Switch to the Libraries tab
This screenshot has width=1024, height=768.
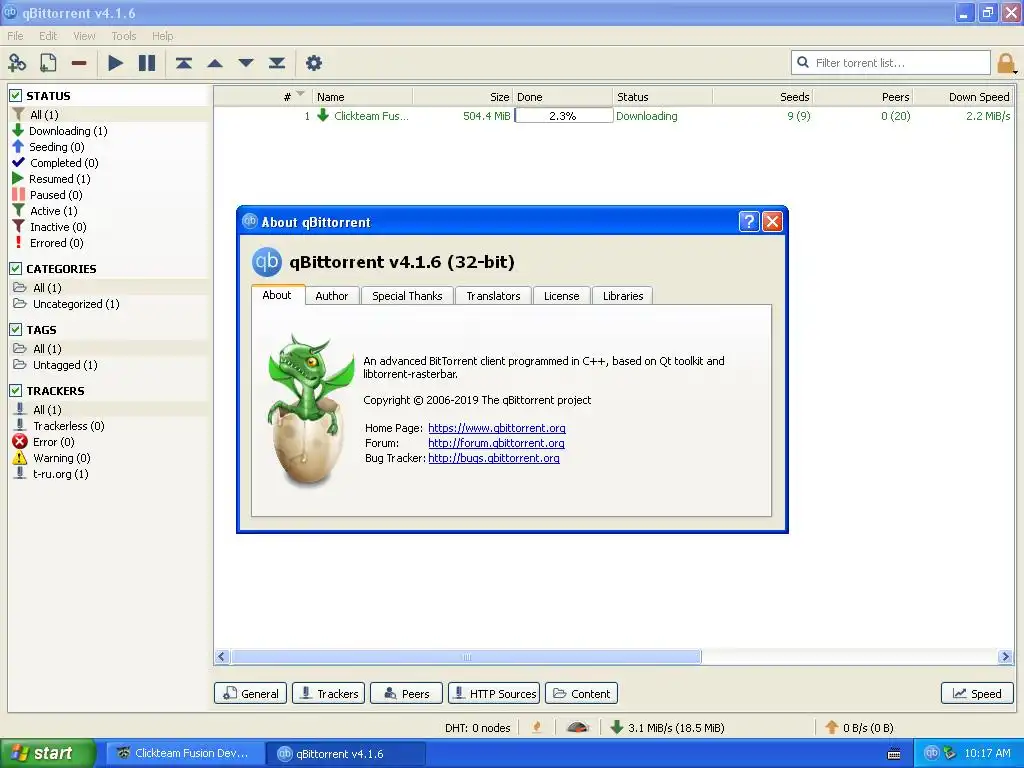pos(623,296)
